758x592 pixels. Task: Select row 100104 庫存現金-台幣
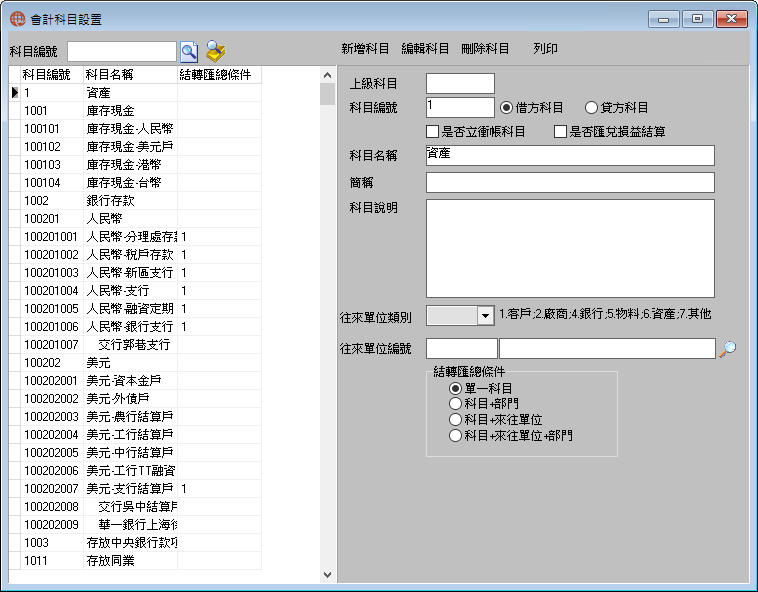[x=135, y=183]
